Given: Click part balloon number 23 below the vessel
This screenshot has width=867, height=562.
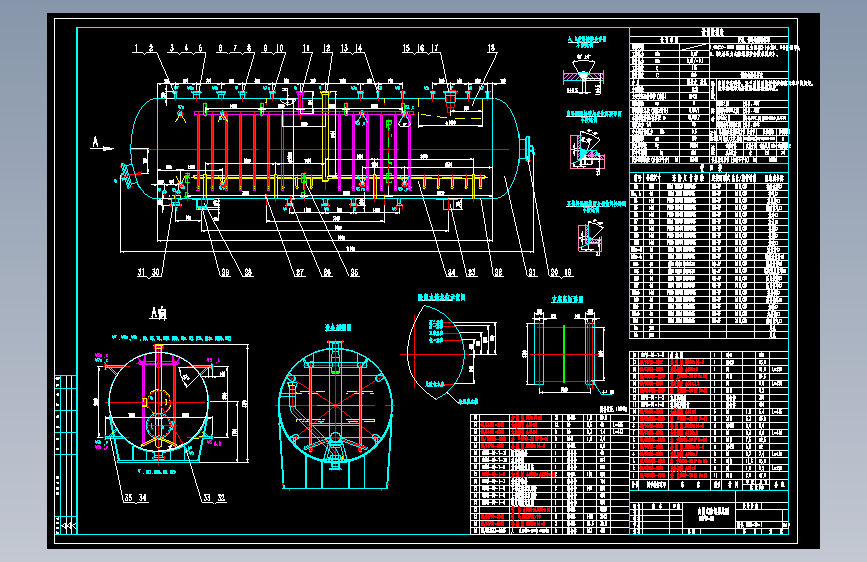Looking at the screenshot, I should (471, 272).
